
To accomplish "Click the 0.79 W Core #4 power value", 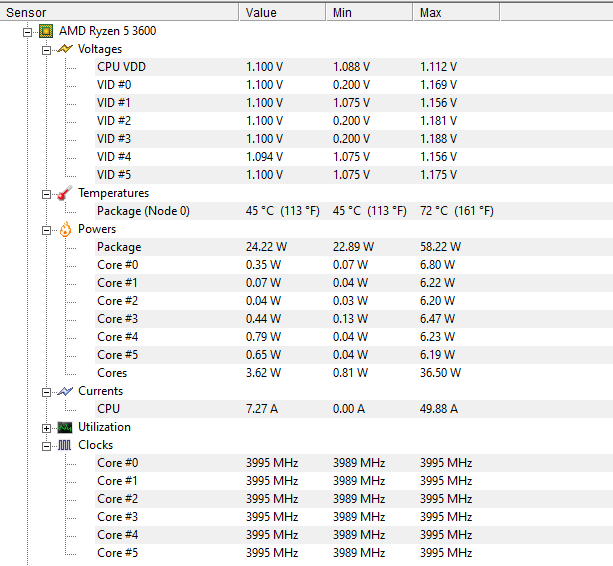I will coord(263,337).
